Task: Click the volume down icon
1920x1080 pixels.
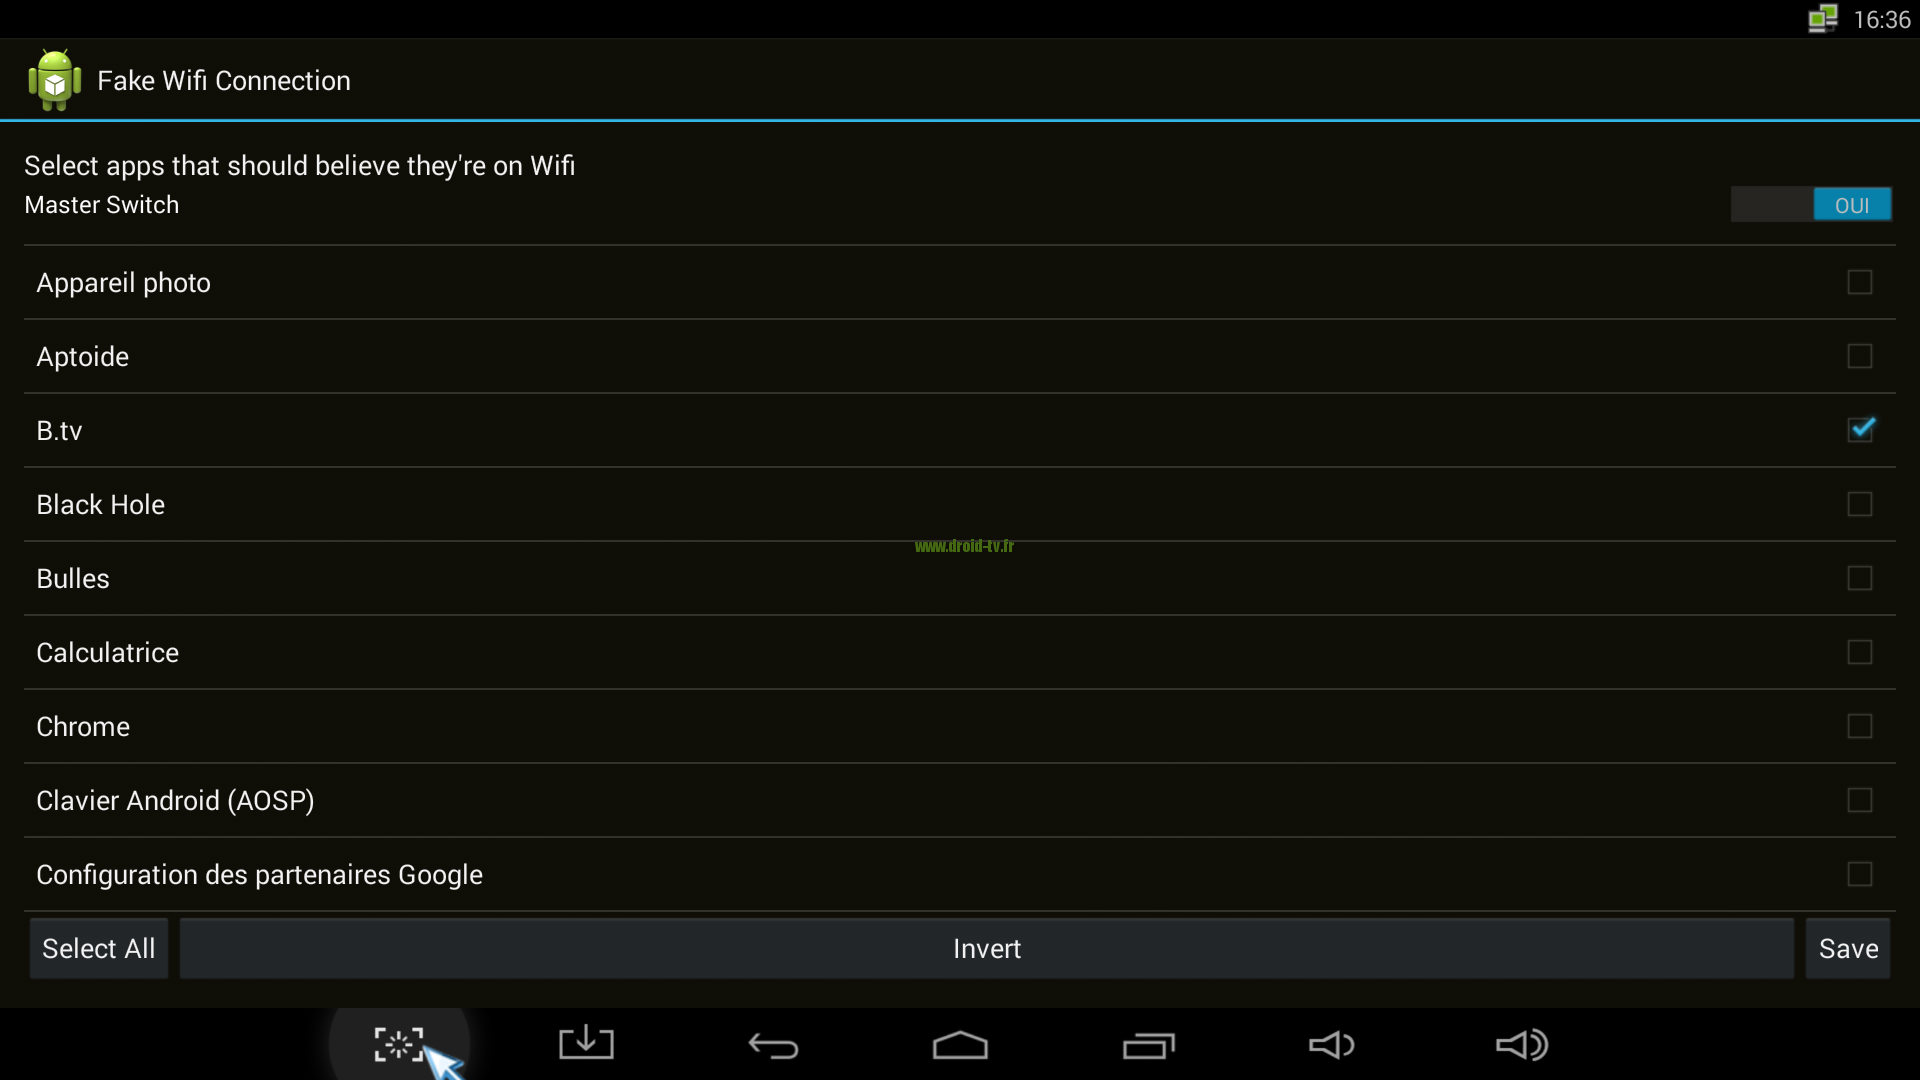Action: pos(1332,1043)
